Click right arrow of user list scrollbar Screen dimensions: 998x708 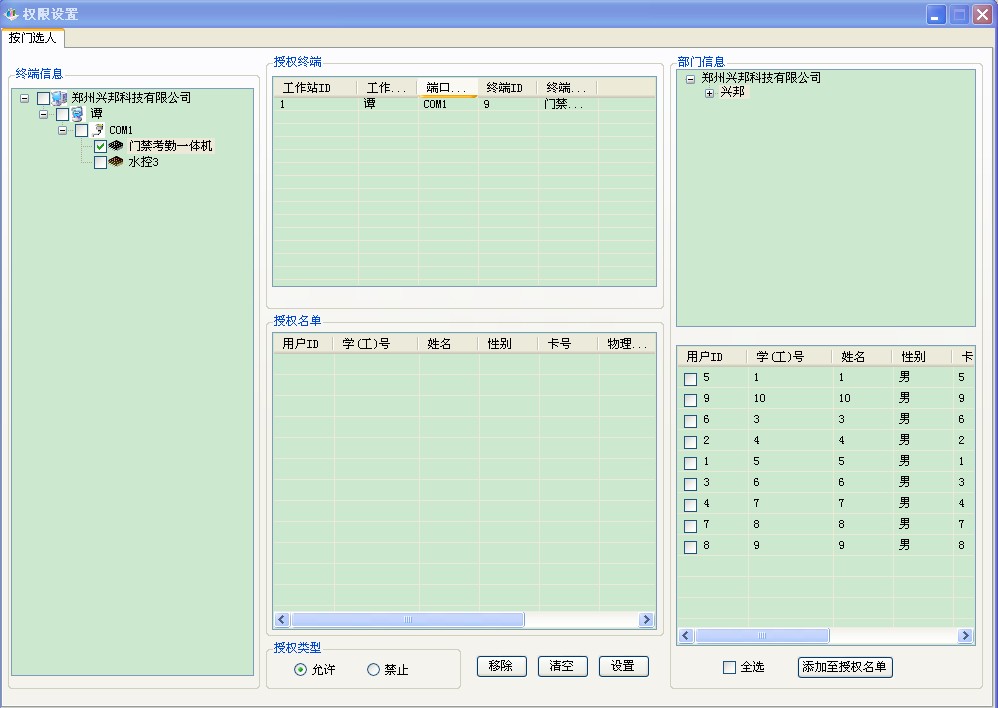point(966,635)
